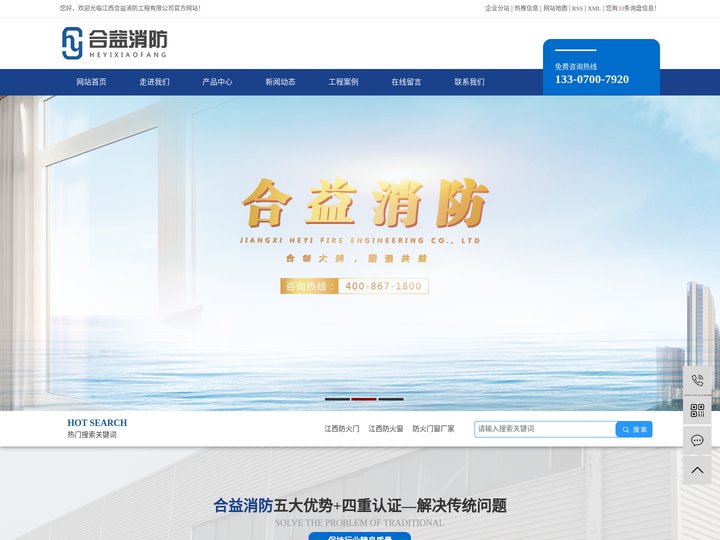Open 新闻动态 menu item
This screenshot has width=720, height=540.
(280, 82)
